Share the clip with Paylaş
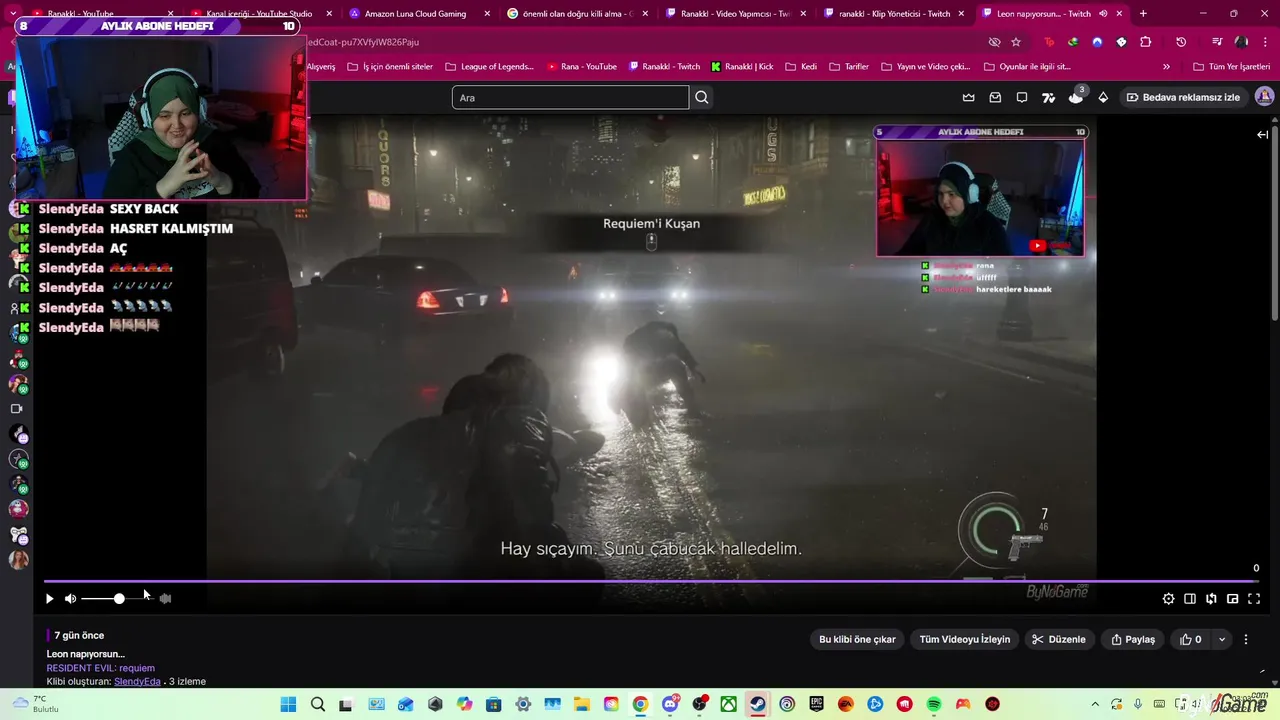Screen dimensions: 1280x720 tap(1132, 639)
